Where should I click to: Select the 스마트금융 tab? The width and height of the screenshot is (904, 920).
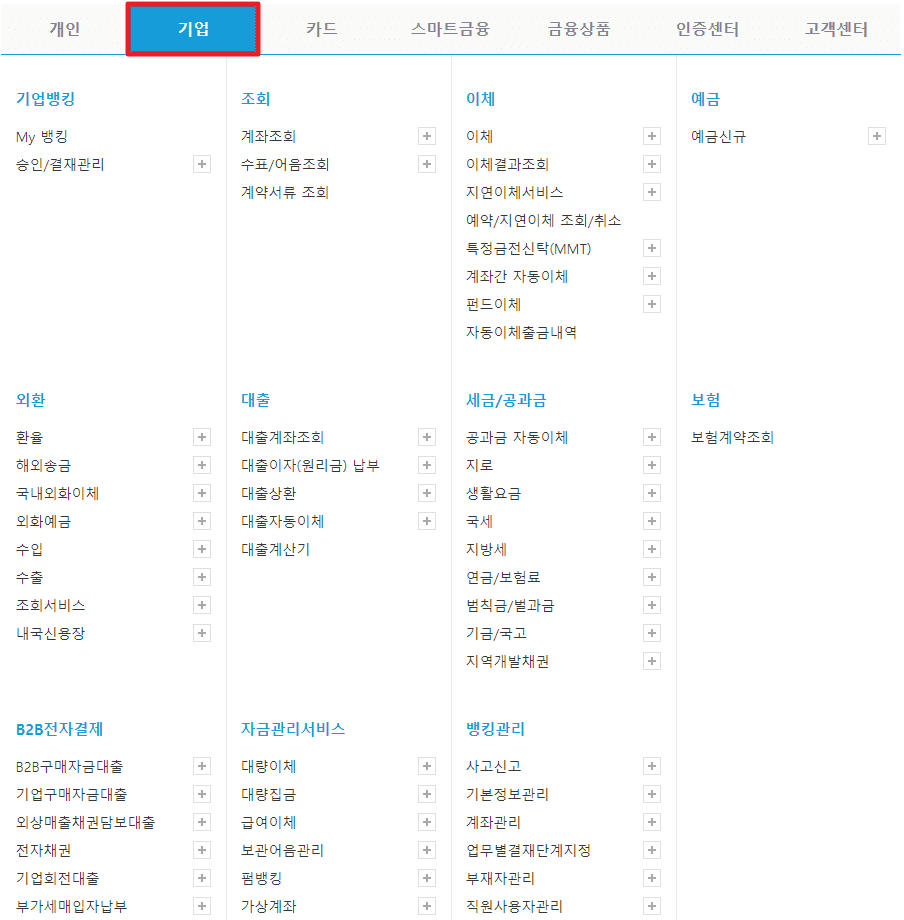click(x=449, y=29)
